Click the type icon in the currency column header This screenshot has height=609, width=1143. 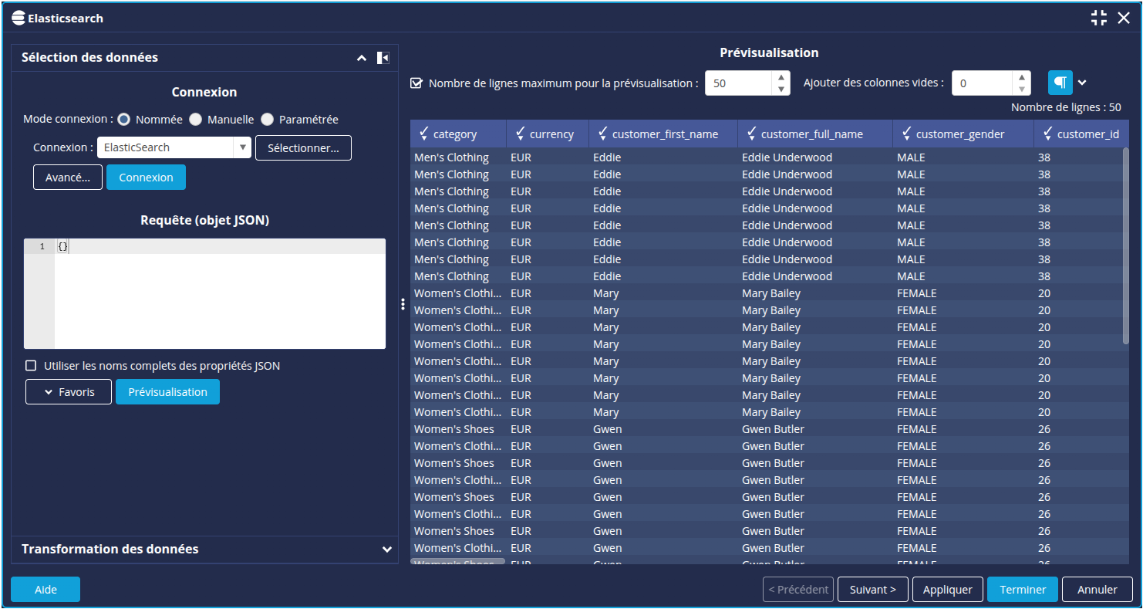(519, 134)
